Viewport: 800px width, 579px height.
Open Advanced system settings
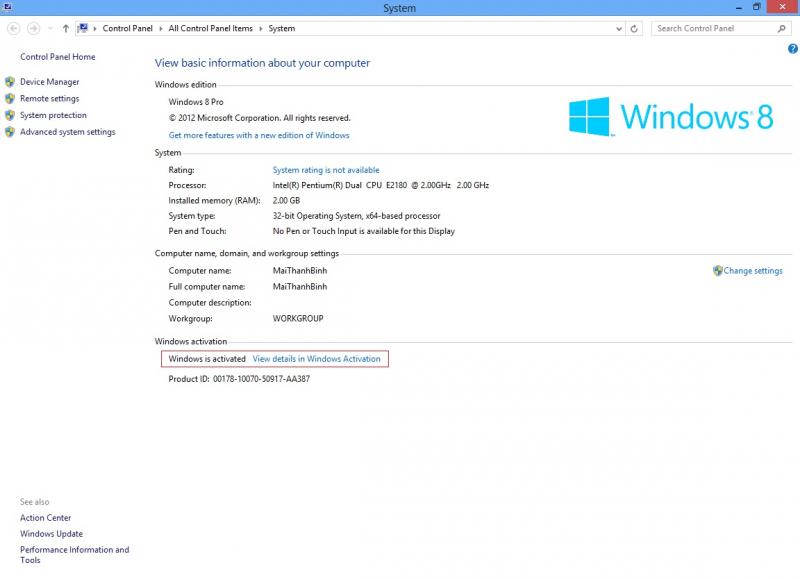68,132
